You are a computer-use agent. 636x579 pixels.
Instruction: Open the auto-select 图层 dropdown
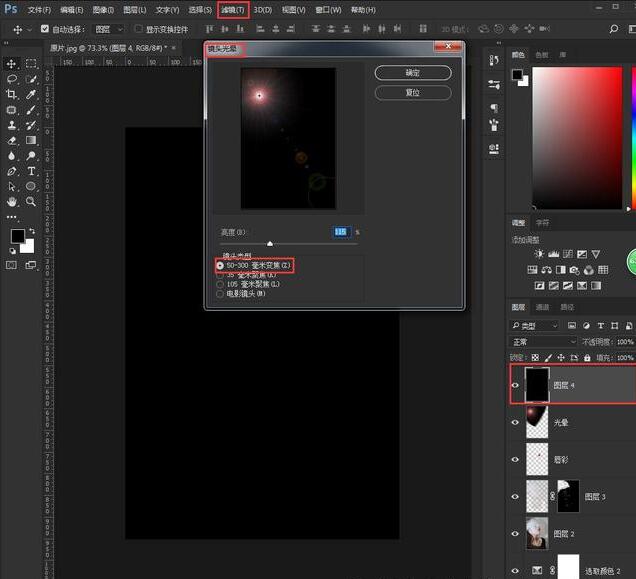click(108, 30)
